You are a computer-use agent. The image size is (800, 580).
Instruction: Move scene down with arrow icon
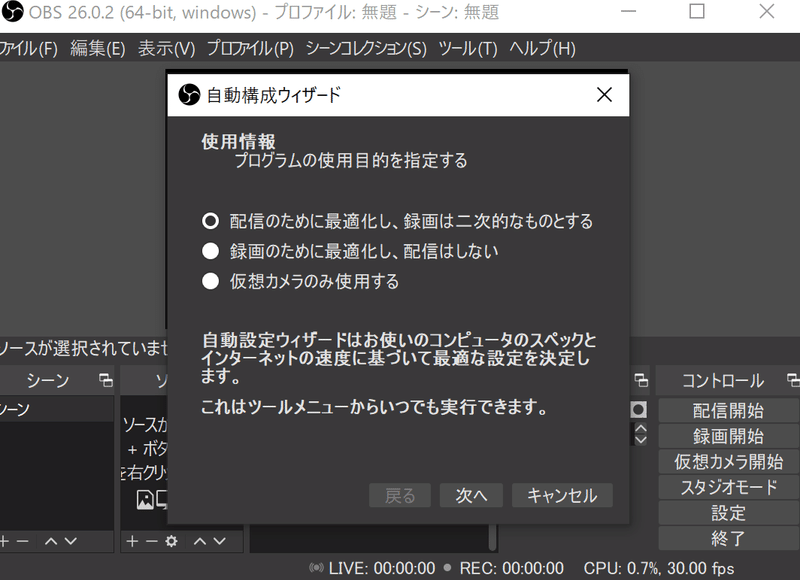tap(70, 541)
